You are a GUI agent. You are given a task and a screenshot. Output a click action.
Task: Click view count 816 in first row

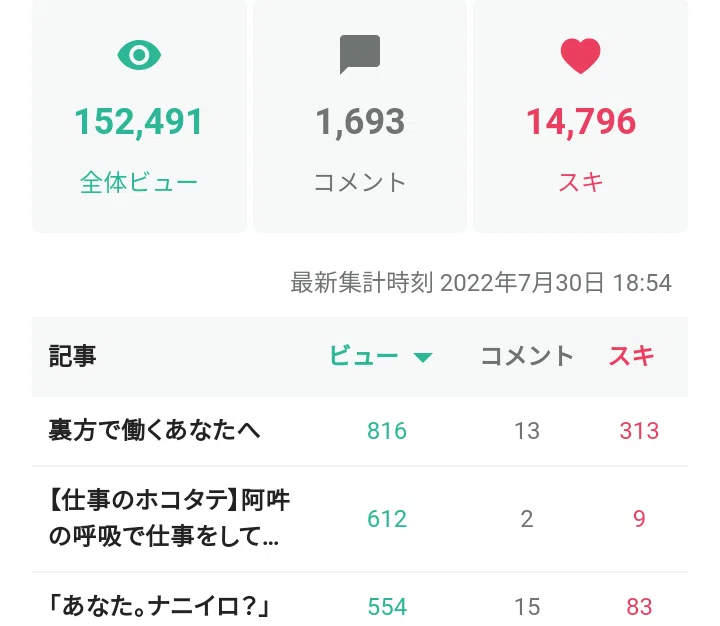coord(387,431)
